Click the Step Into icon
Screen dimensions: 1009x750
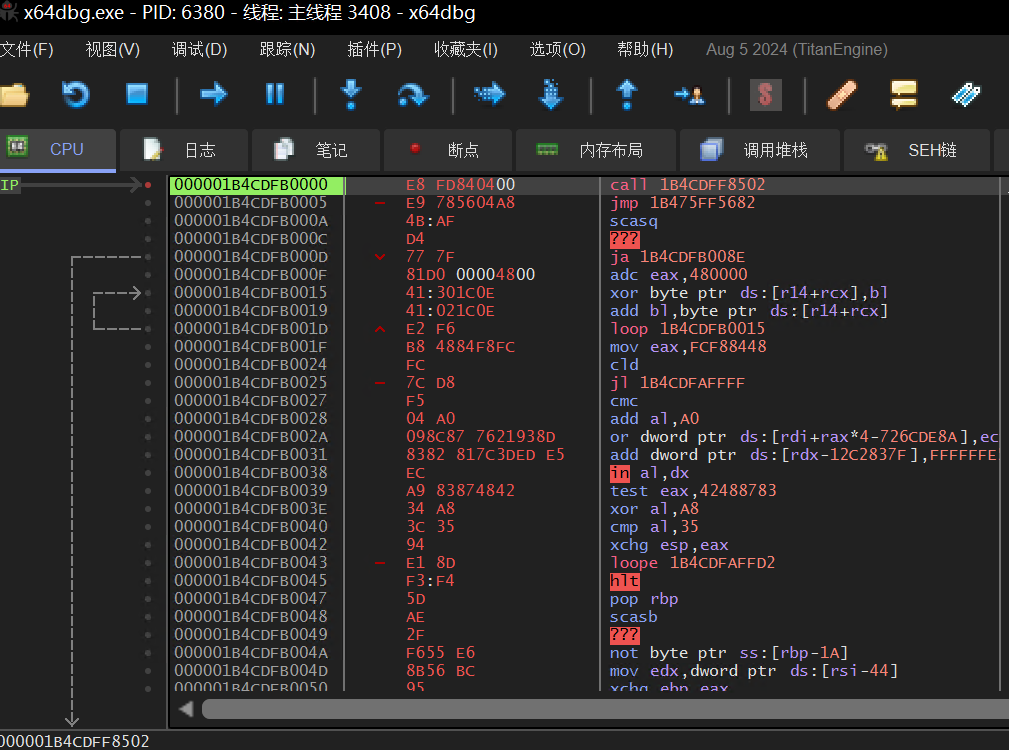[350, 95]
